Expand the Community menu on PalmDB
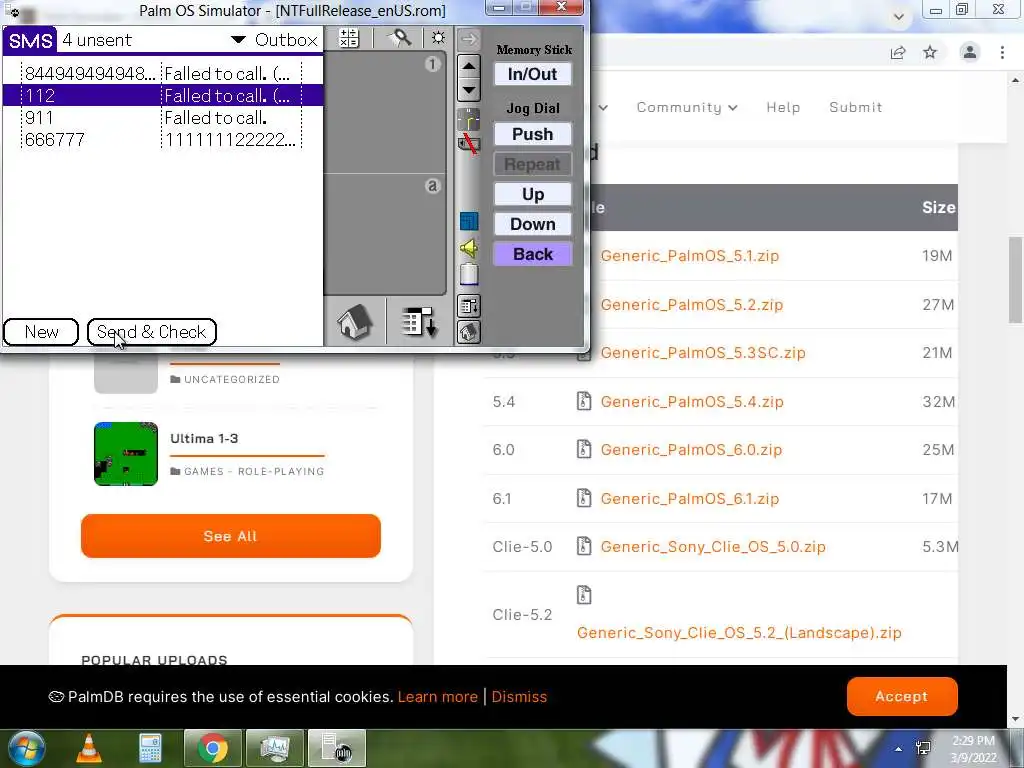Screen dimensions: 1024x768 687,107
